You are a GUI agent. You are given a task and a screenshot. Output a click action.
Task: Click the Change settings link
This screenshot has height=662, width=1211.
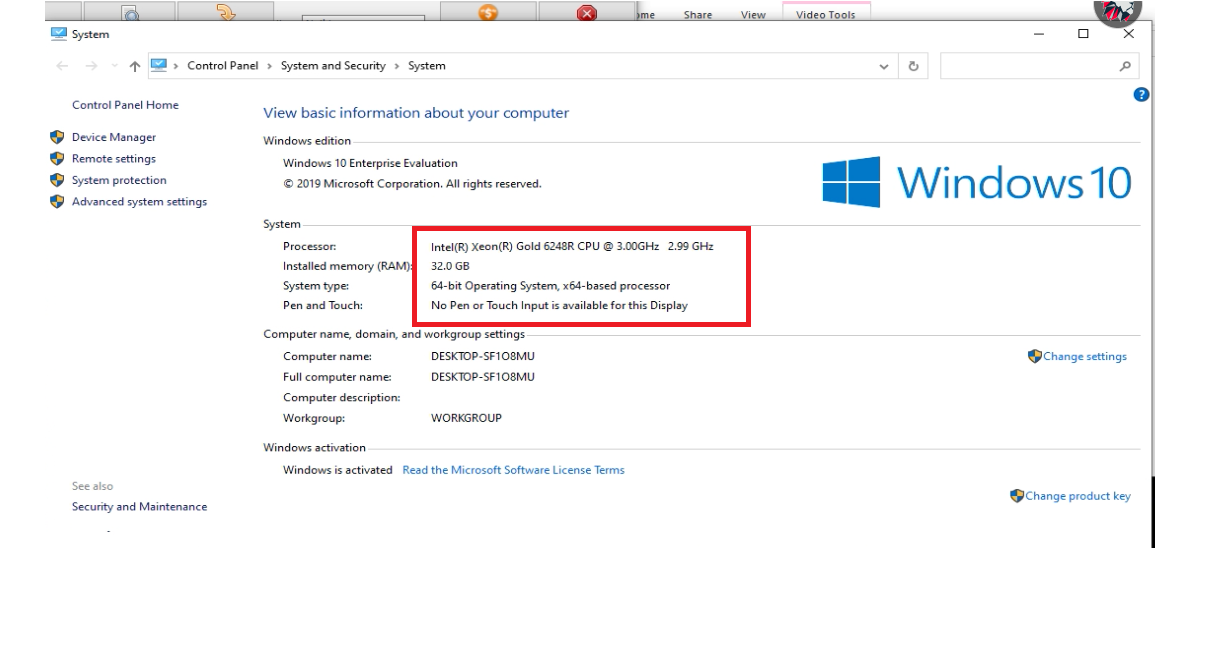[1085, 356]
